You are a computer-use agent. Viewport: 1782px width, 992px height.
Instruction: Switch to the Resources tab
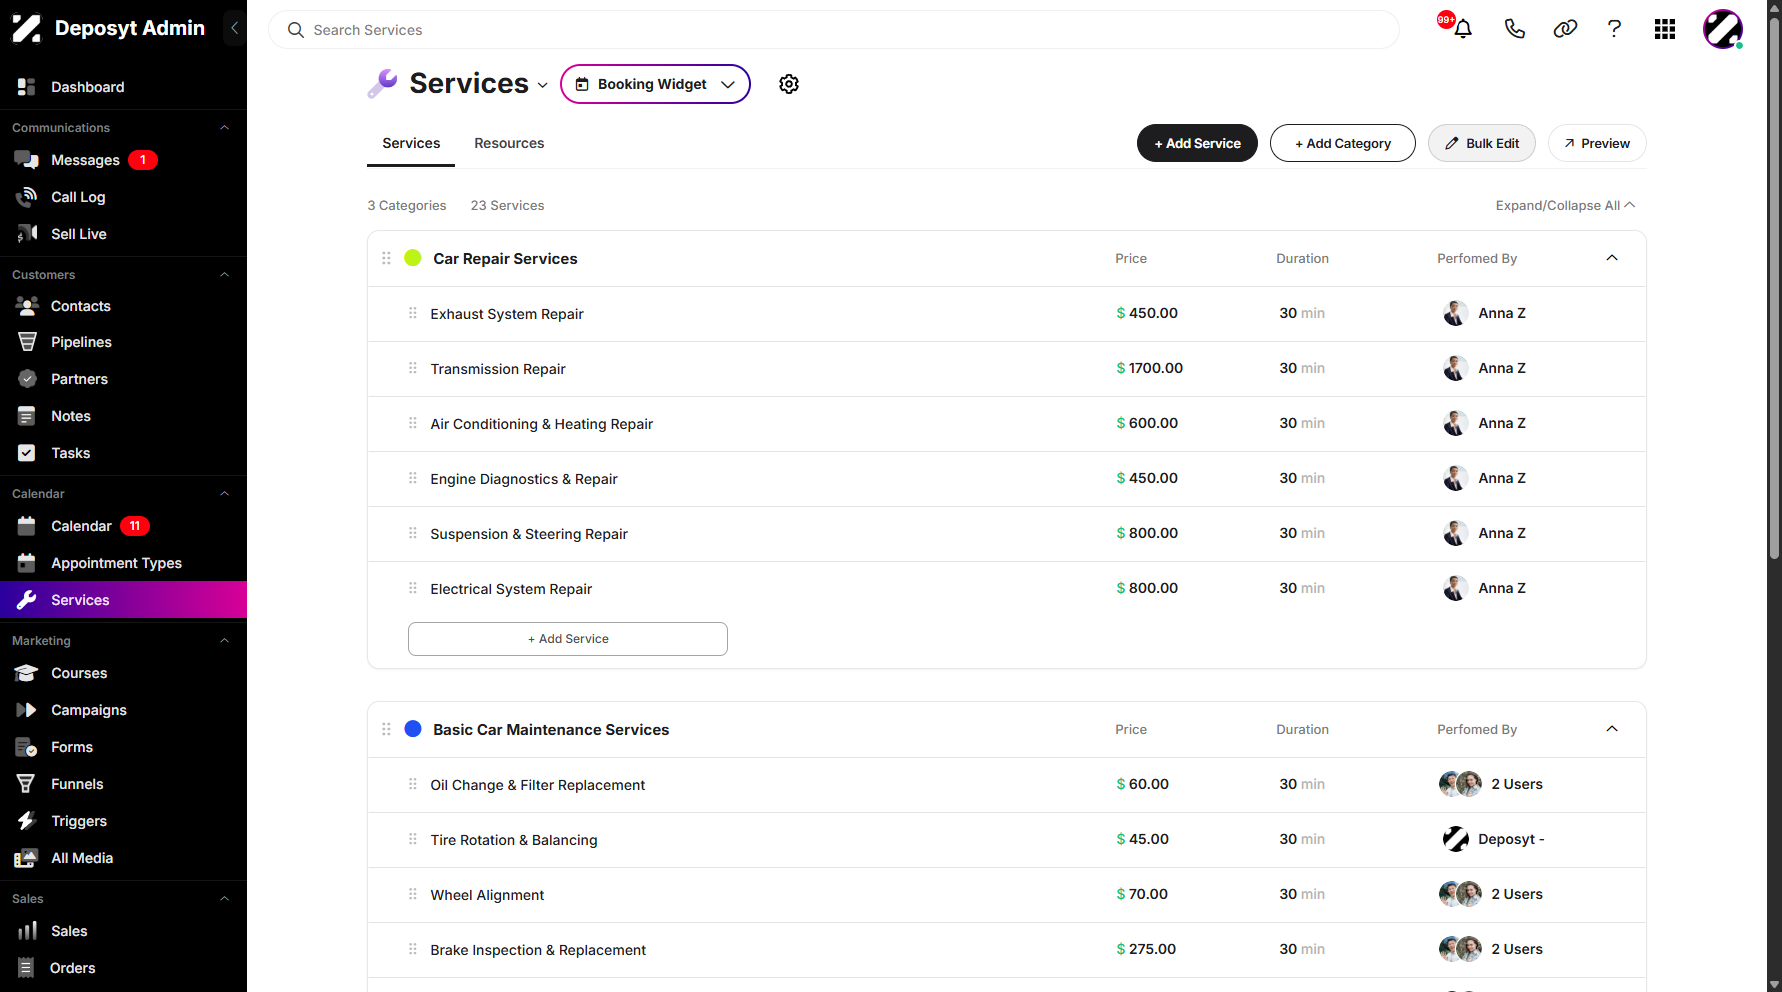tap(509, 143)
